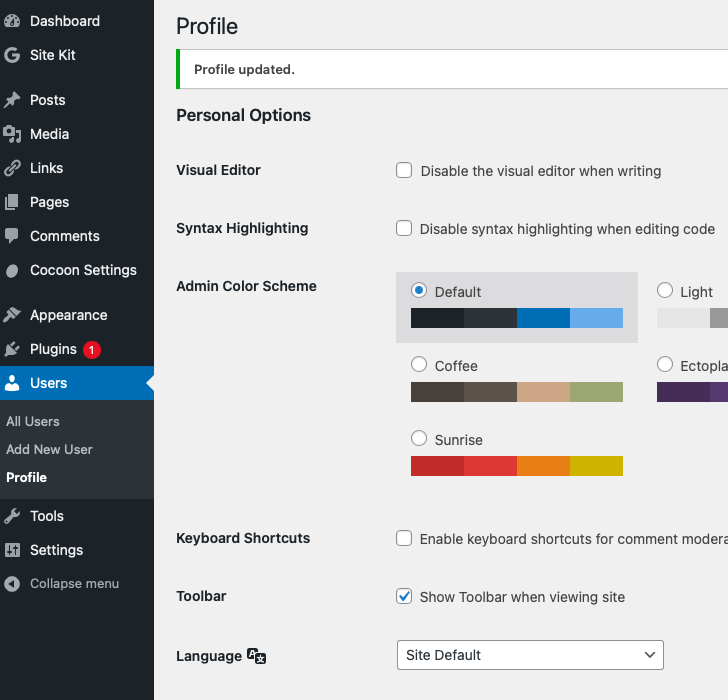Click the Add New User link
Image resolution: width=728 pixels, height=700 pixels.
(49, 449)
